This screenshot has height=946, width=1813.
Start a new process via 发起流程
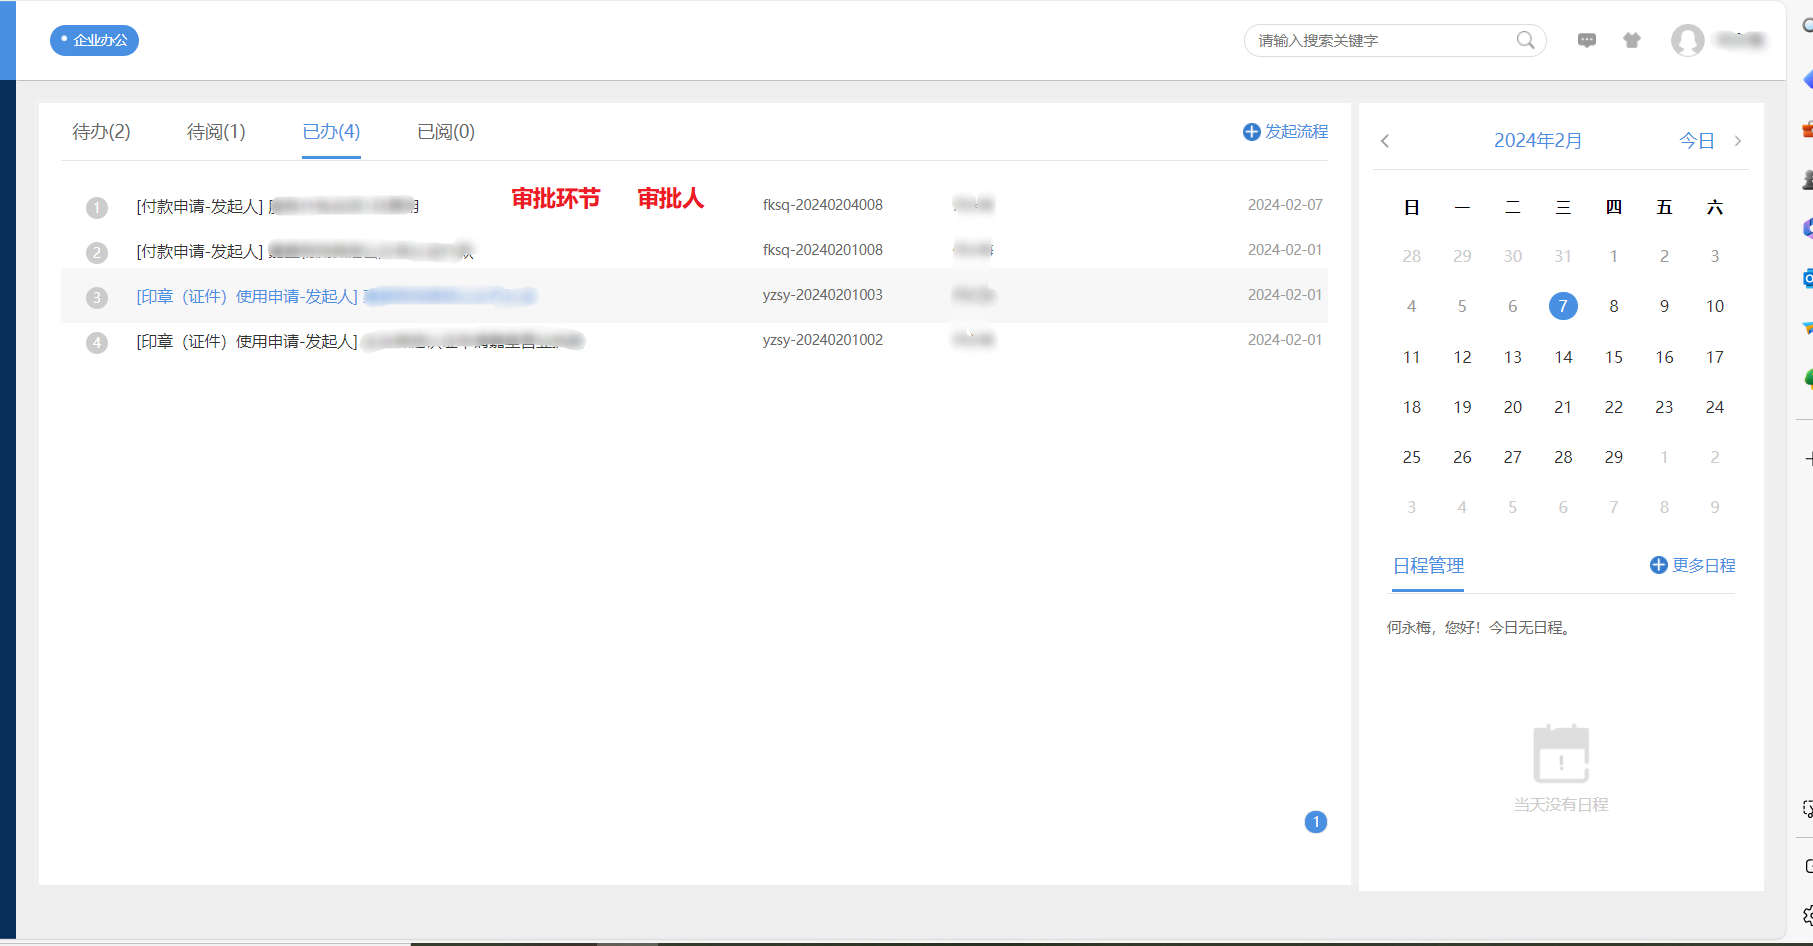click(1296, 132)
